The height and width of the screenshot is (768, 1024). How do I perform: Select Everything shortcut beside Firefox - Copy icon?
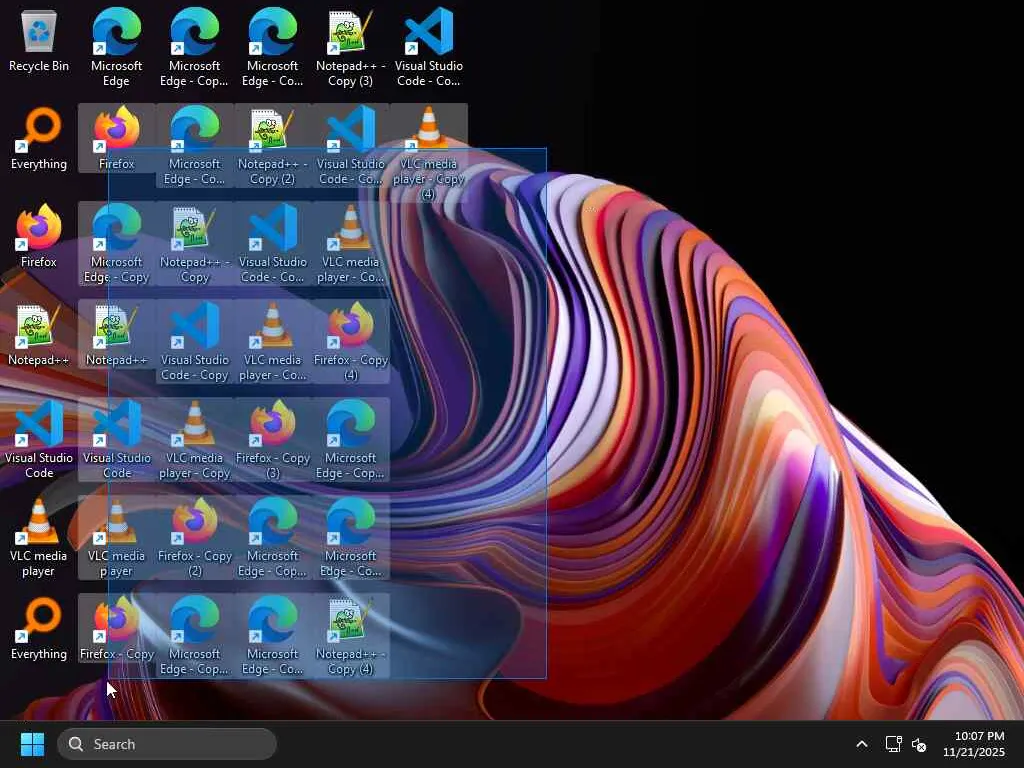click(x=39, y=628)
